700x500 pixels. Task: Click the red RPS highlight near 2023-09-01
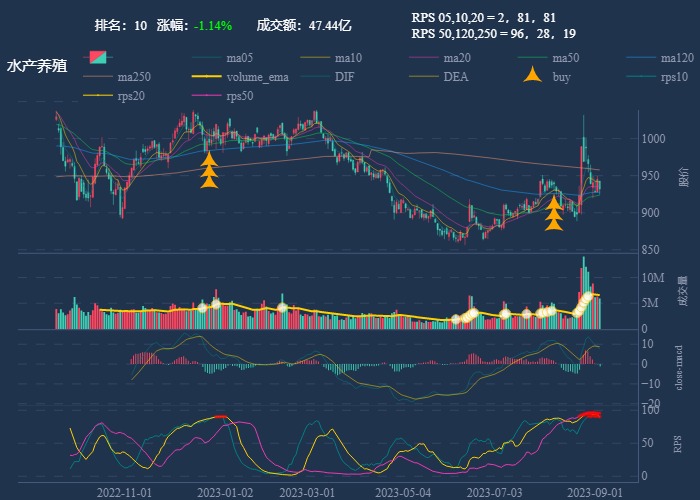tap(590, 414)
